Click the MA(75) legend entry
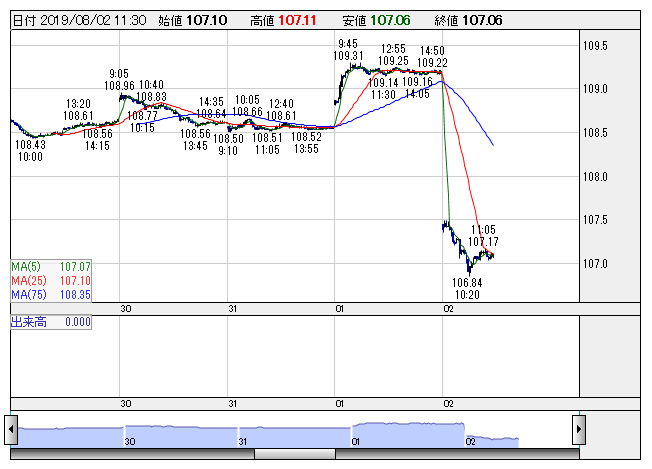The image size is (652, 469). pos(51,295)
